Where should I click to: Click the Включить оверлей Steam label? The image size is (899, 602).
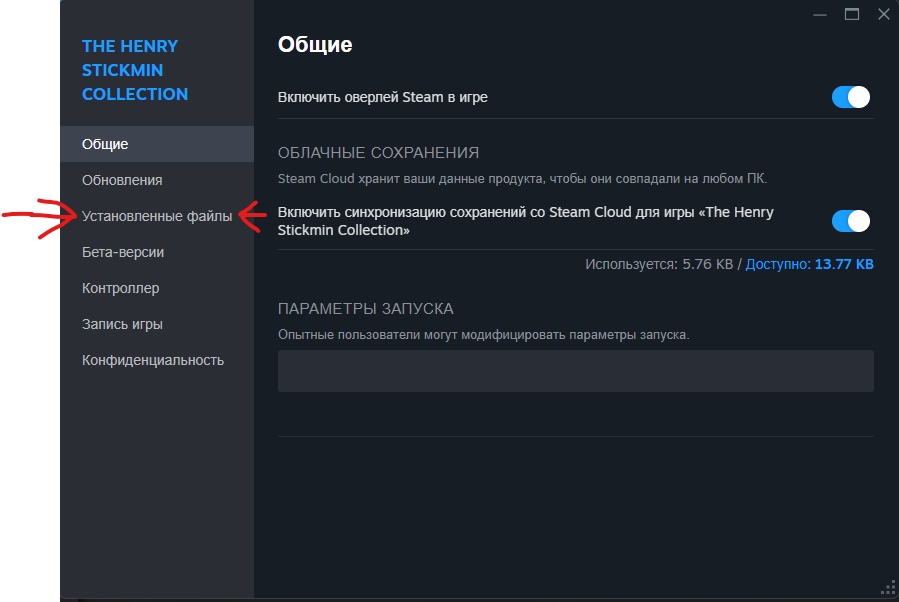point(382,97)
